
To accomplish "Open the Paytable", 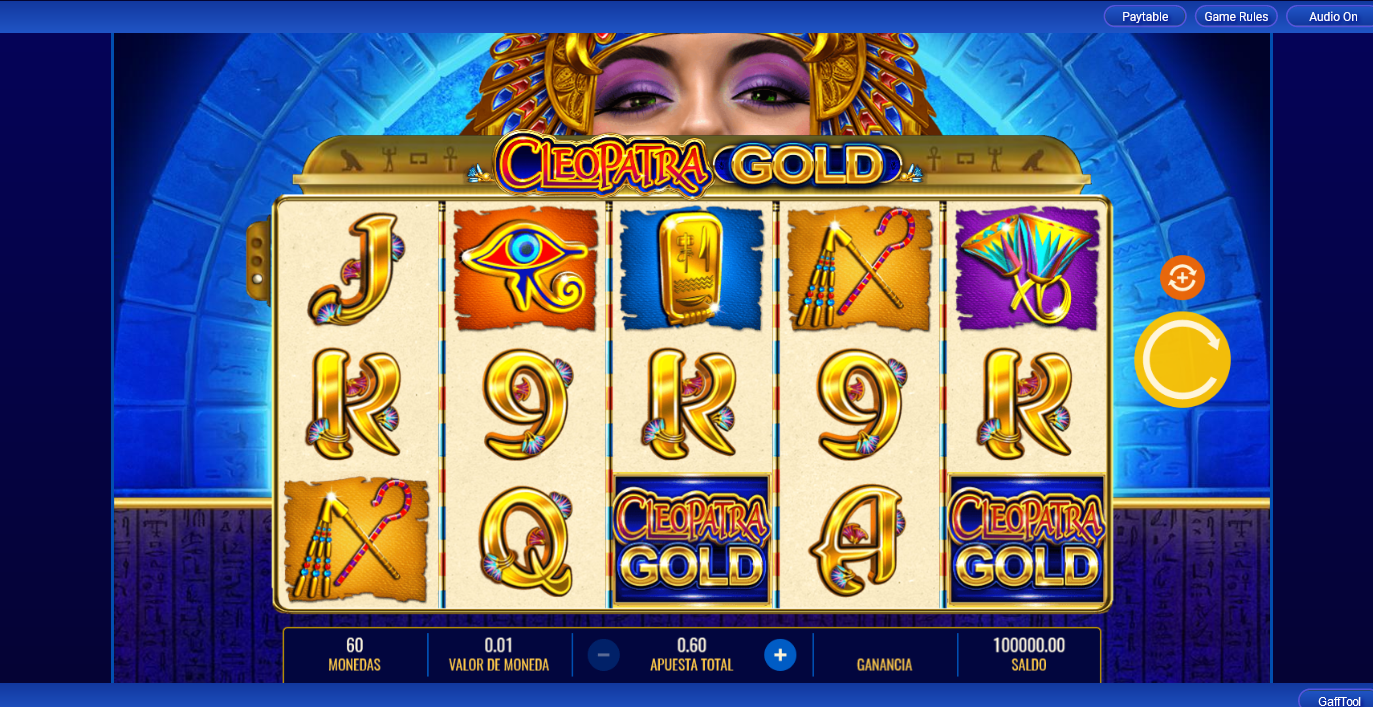I will click(x=1145, y=17).
